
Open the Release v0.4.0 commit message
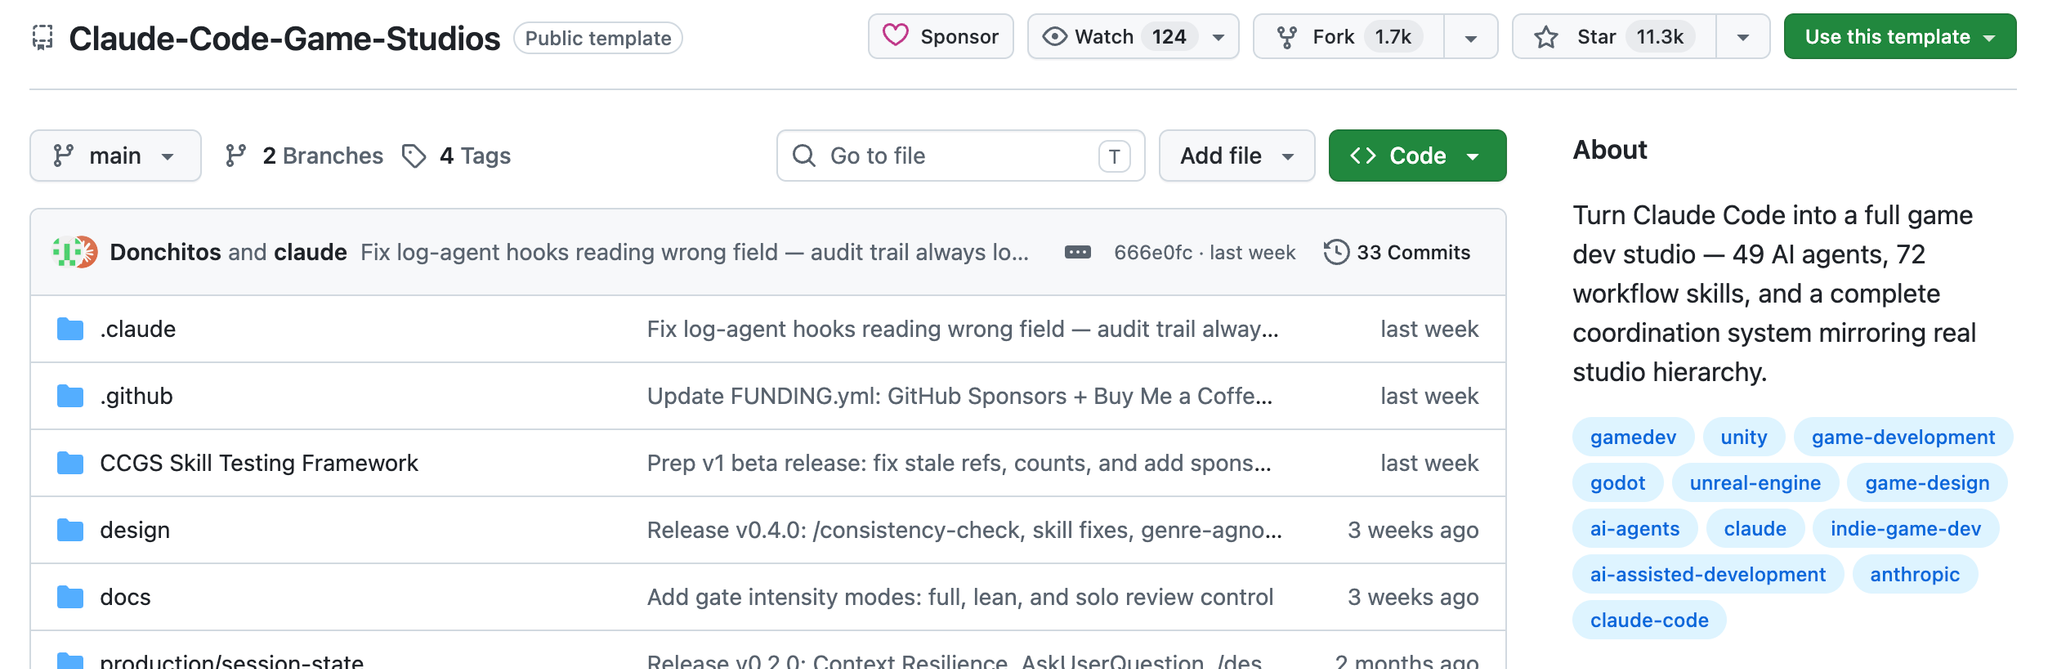coord(964,530)
